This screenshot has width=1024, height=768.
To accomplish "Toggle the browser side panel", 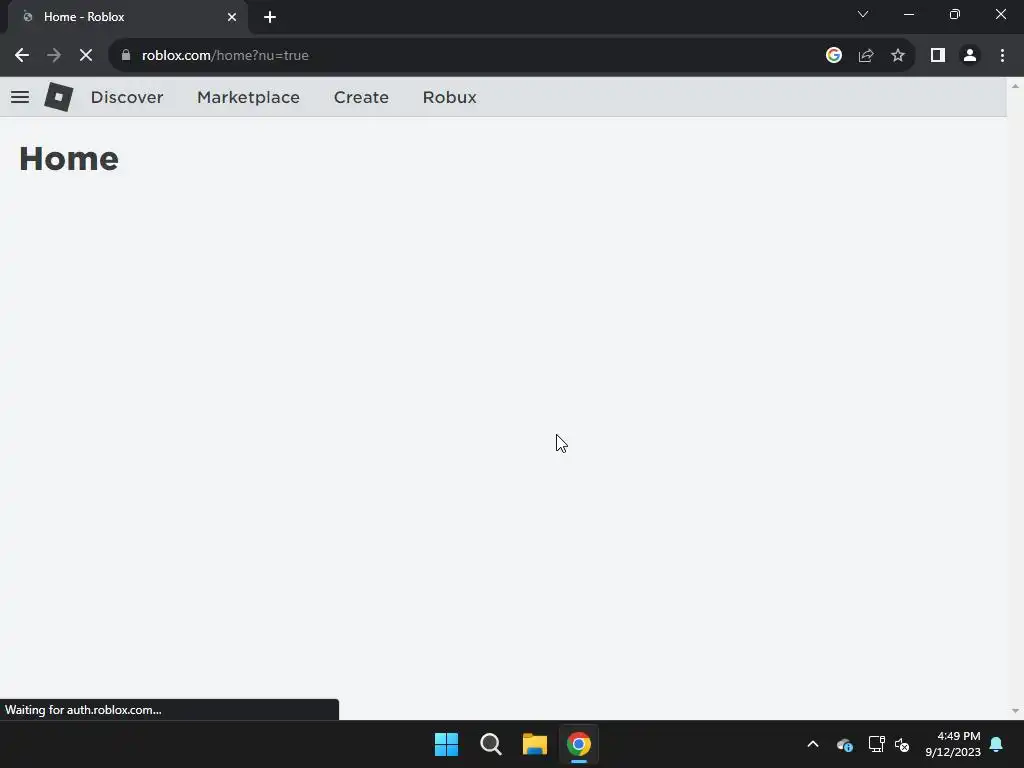I will (x=938, y=56).
